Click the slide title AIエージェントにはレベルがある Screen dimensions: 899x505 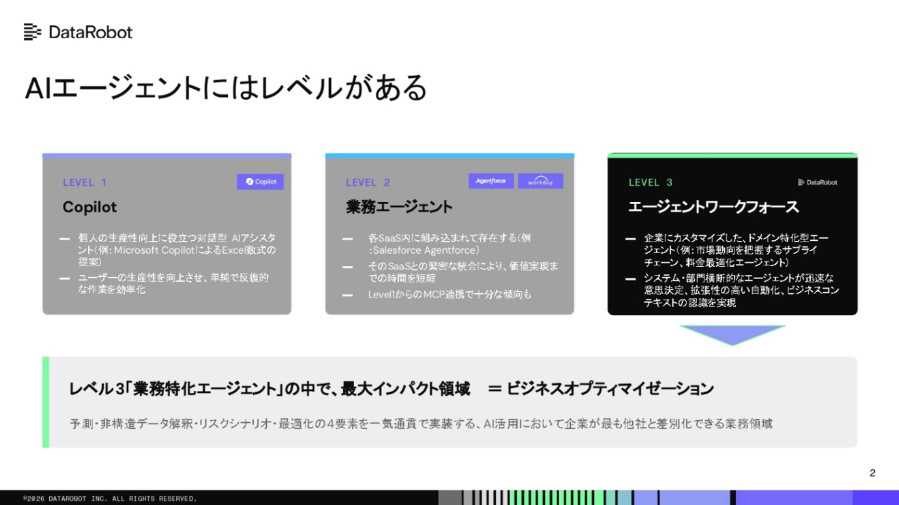click(x=226, y=88)
